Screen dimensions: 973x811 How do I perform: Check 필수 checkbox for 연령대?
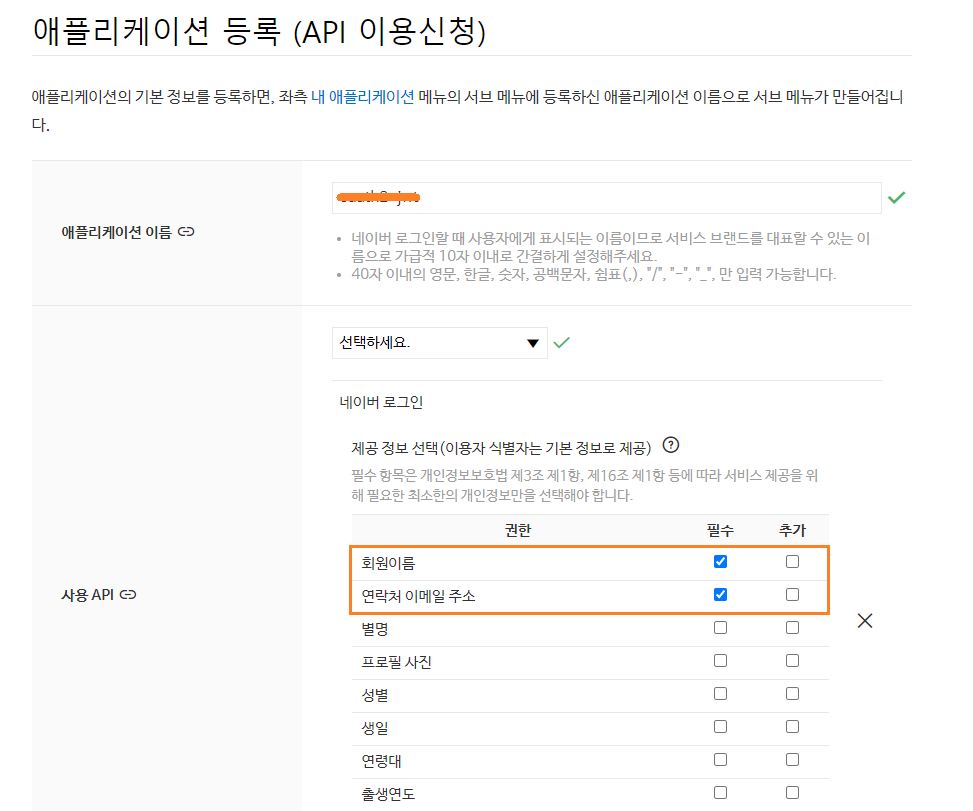[720, 759]
